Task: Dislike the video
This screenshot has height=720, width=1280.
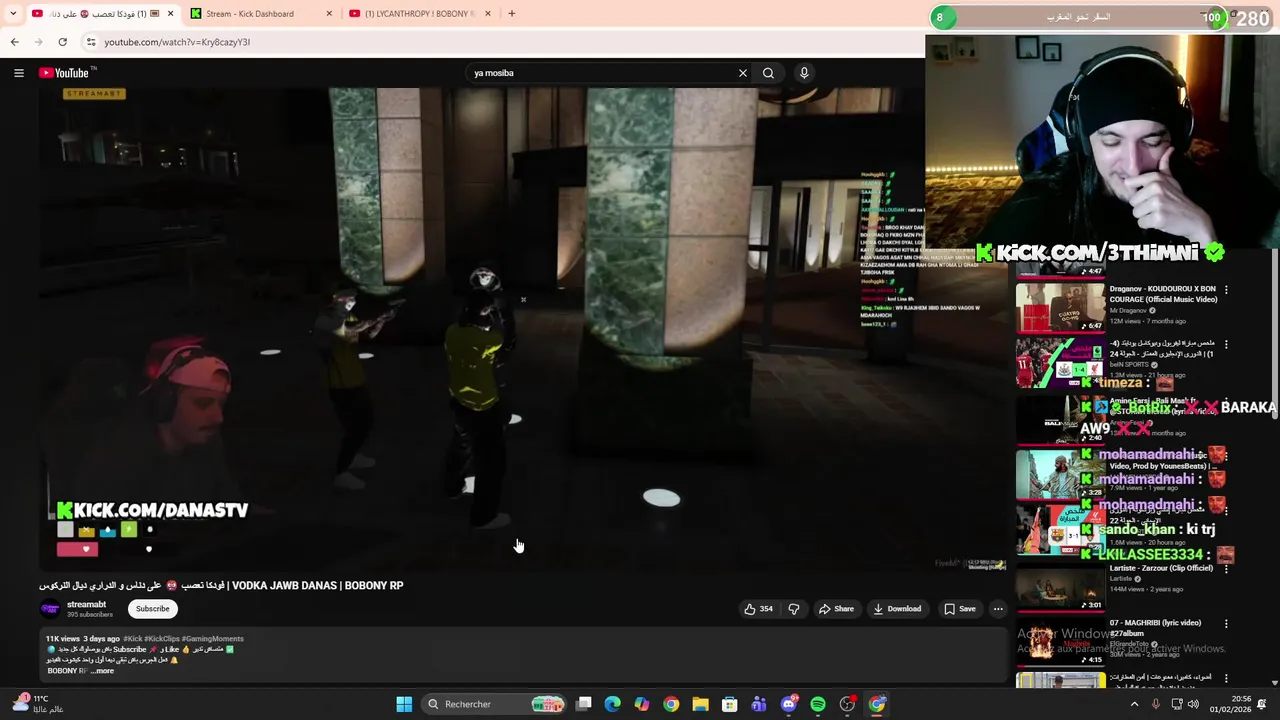Action: 794,609
